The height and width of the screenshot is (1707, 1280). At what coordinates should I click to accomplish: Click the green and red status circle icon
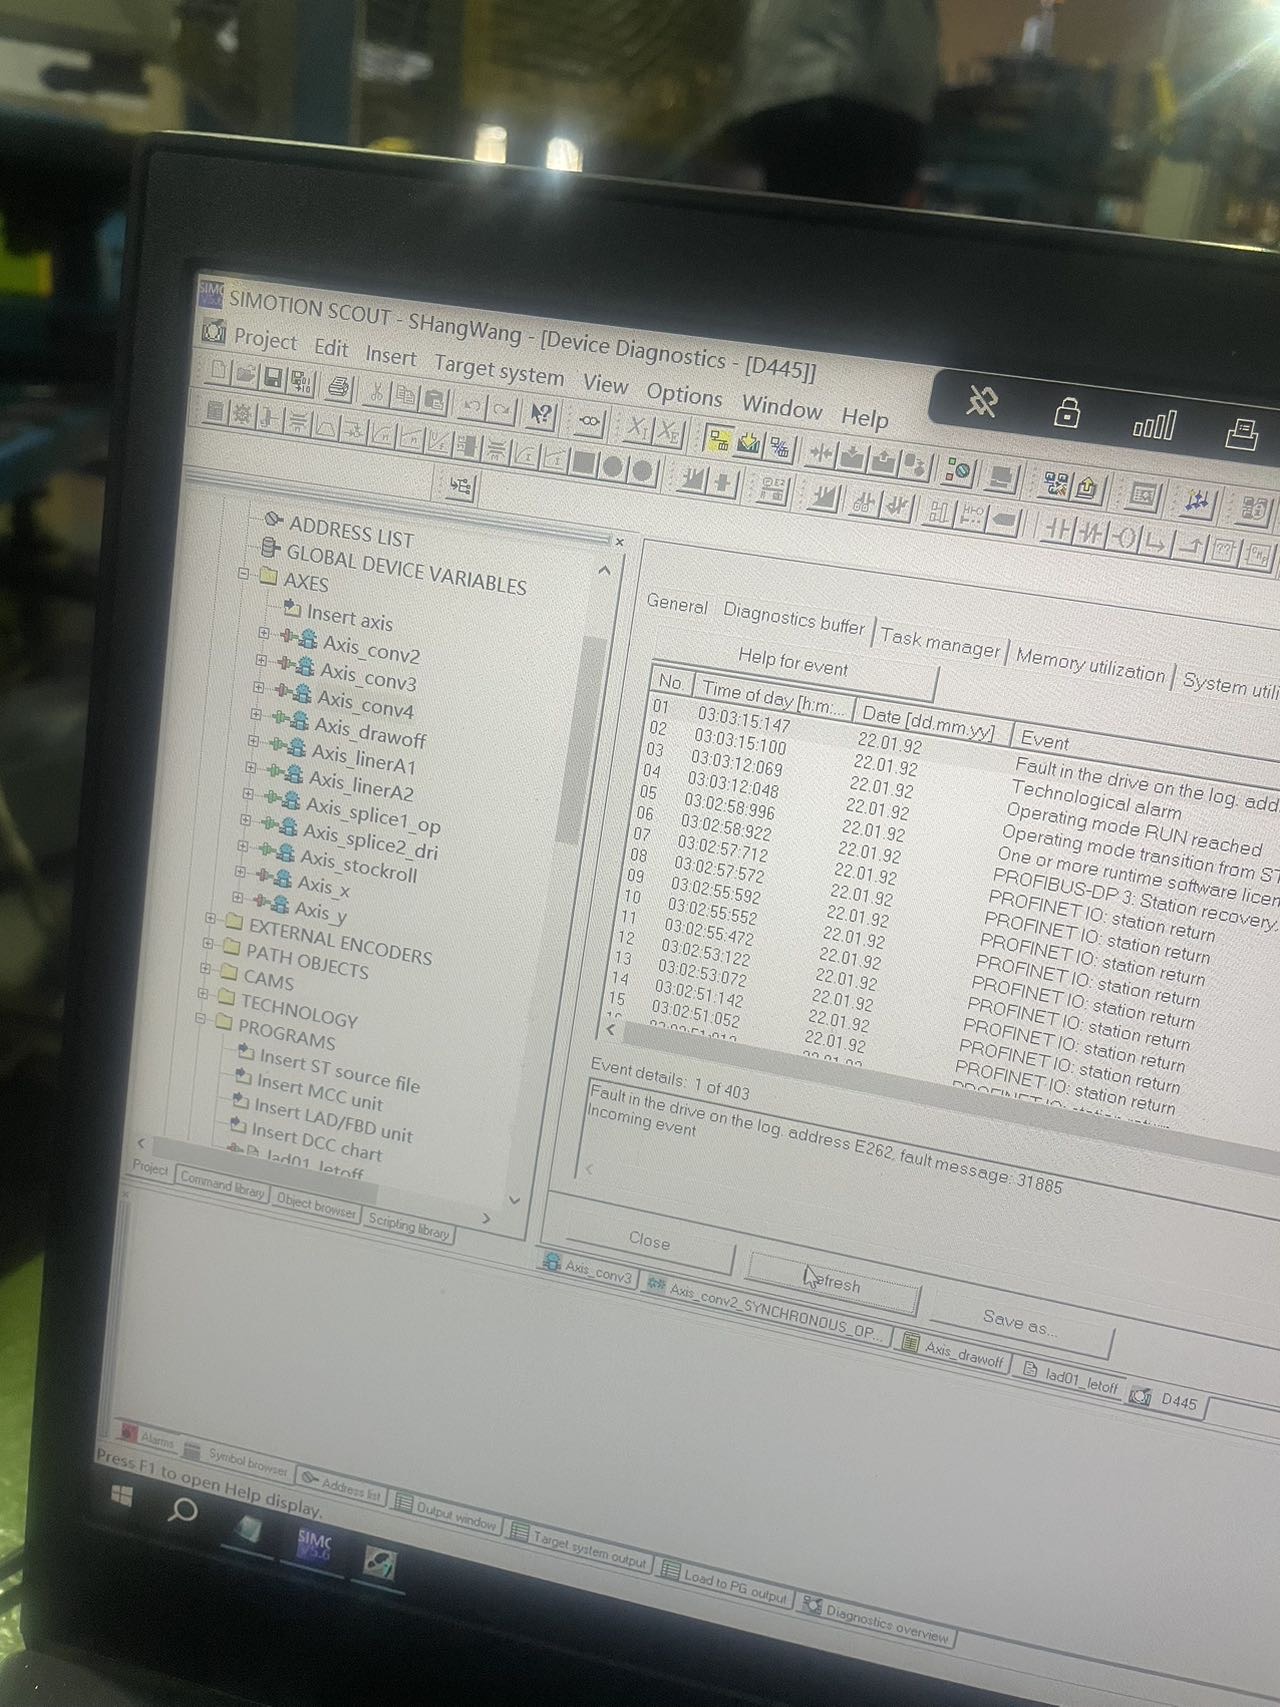point(960,470)
